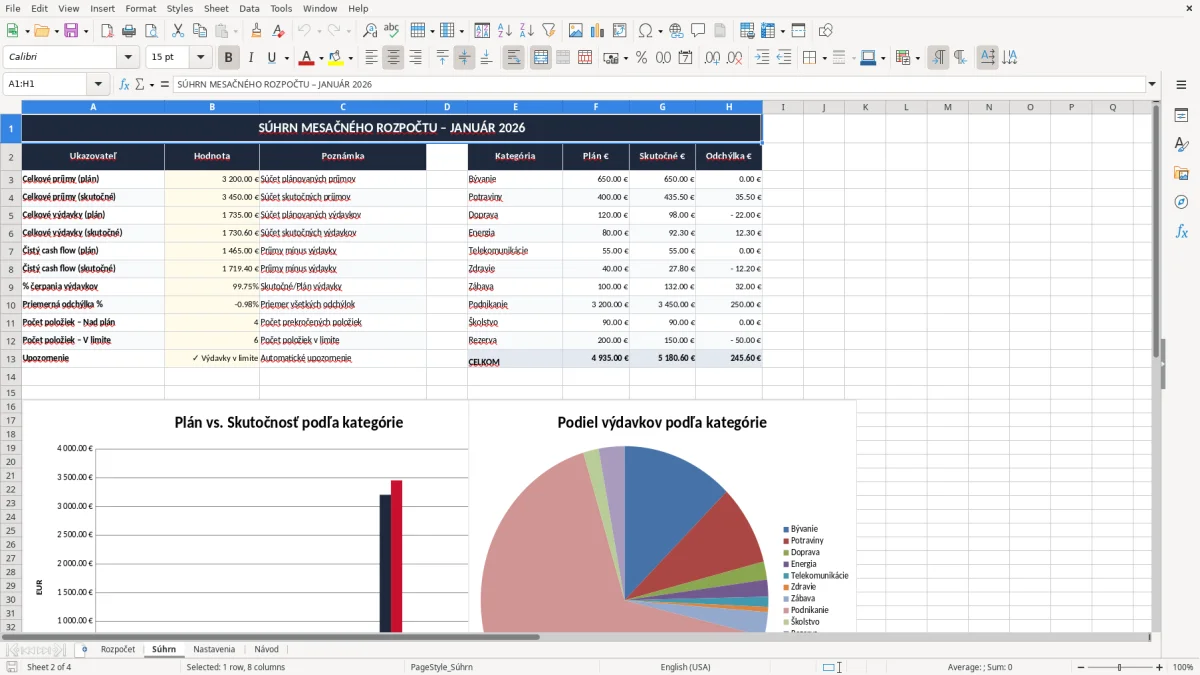Screen dimensions: 1200x675
Task: Open sidebar Functions fx icon
Action: (1181, 231)
